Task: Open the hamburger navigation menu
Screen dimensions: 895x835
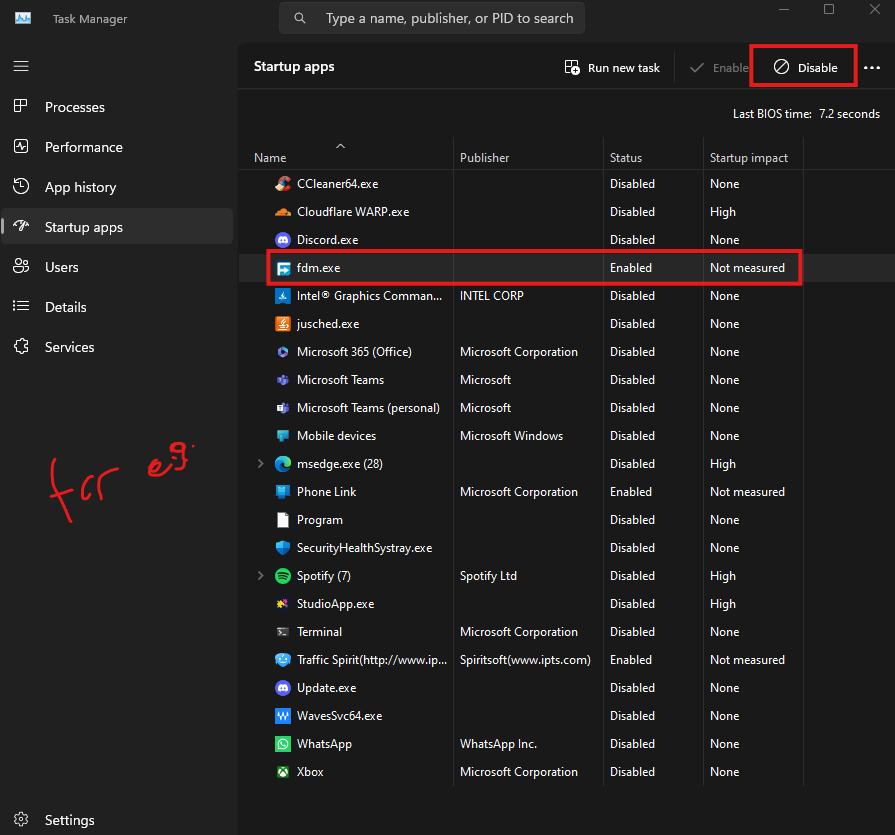Action: (21, 66)
